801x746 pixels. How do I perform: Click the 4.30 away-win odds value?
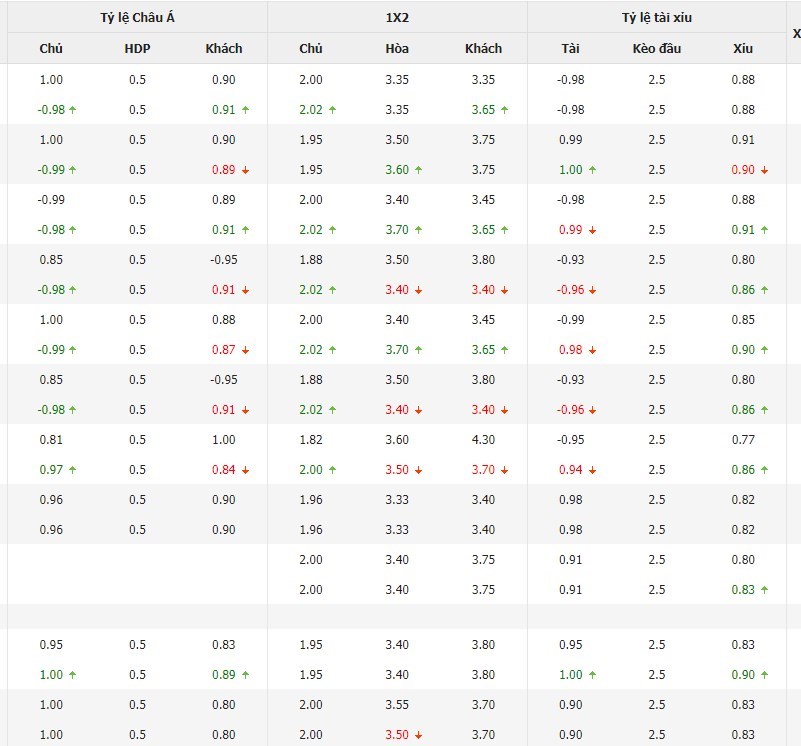point(483,440)
